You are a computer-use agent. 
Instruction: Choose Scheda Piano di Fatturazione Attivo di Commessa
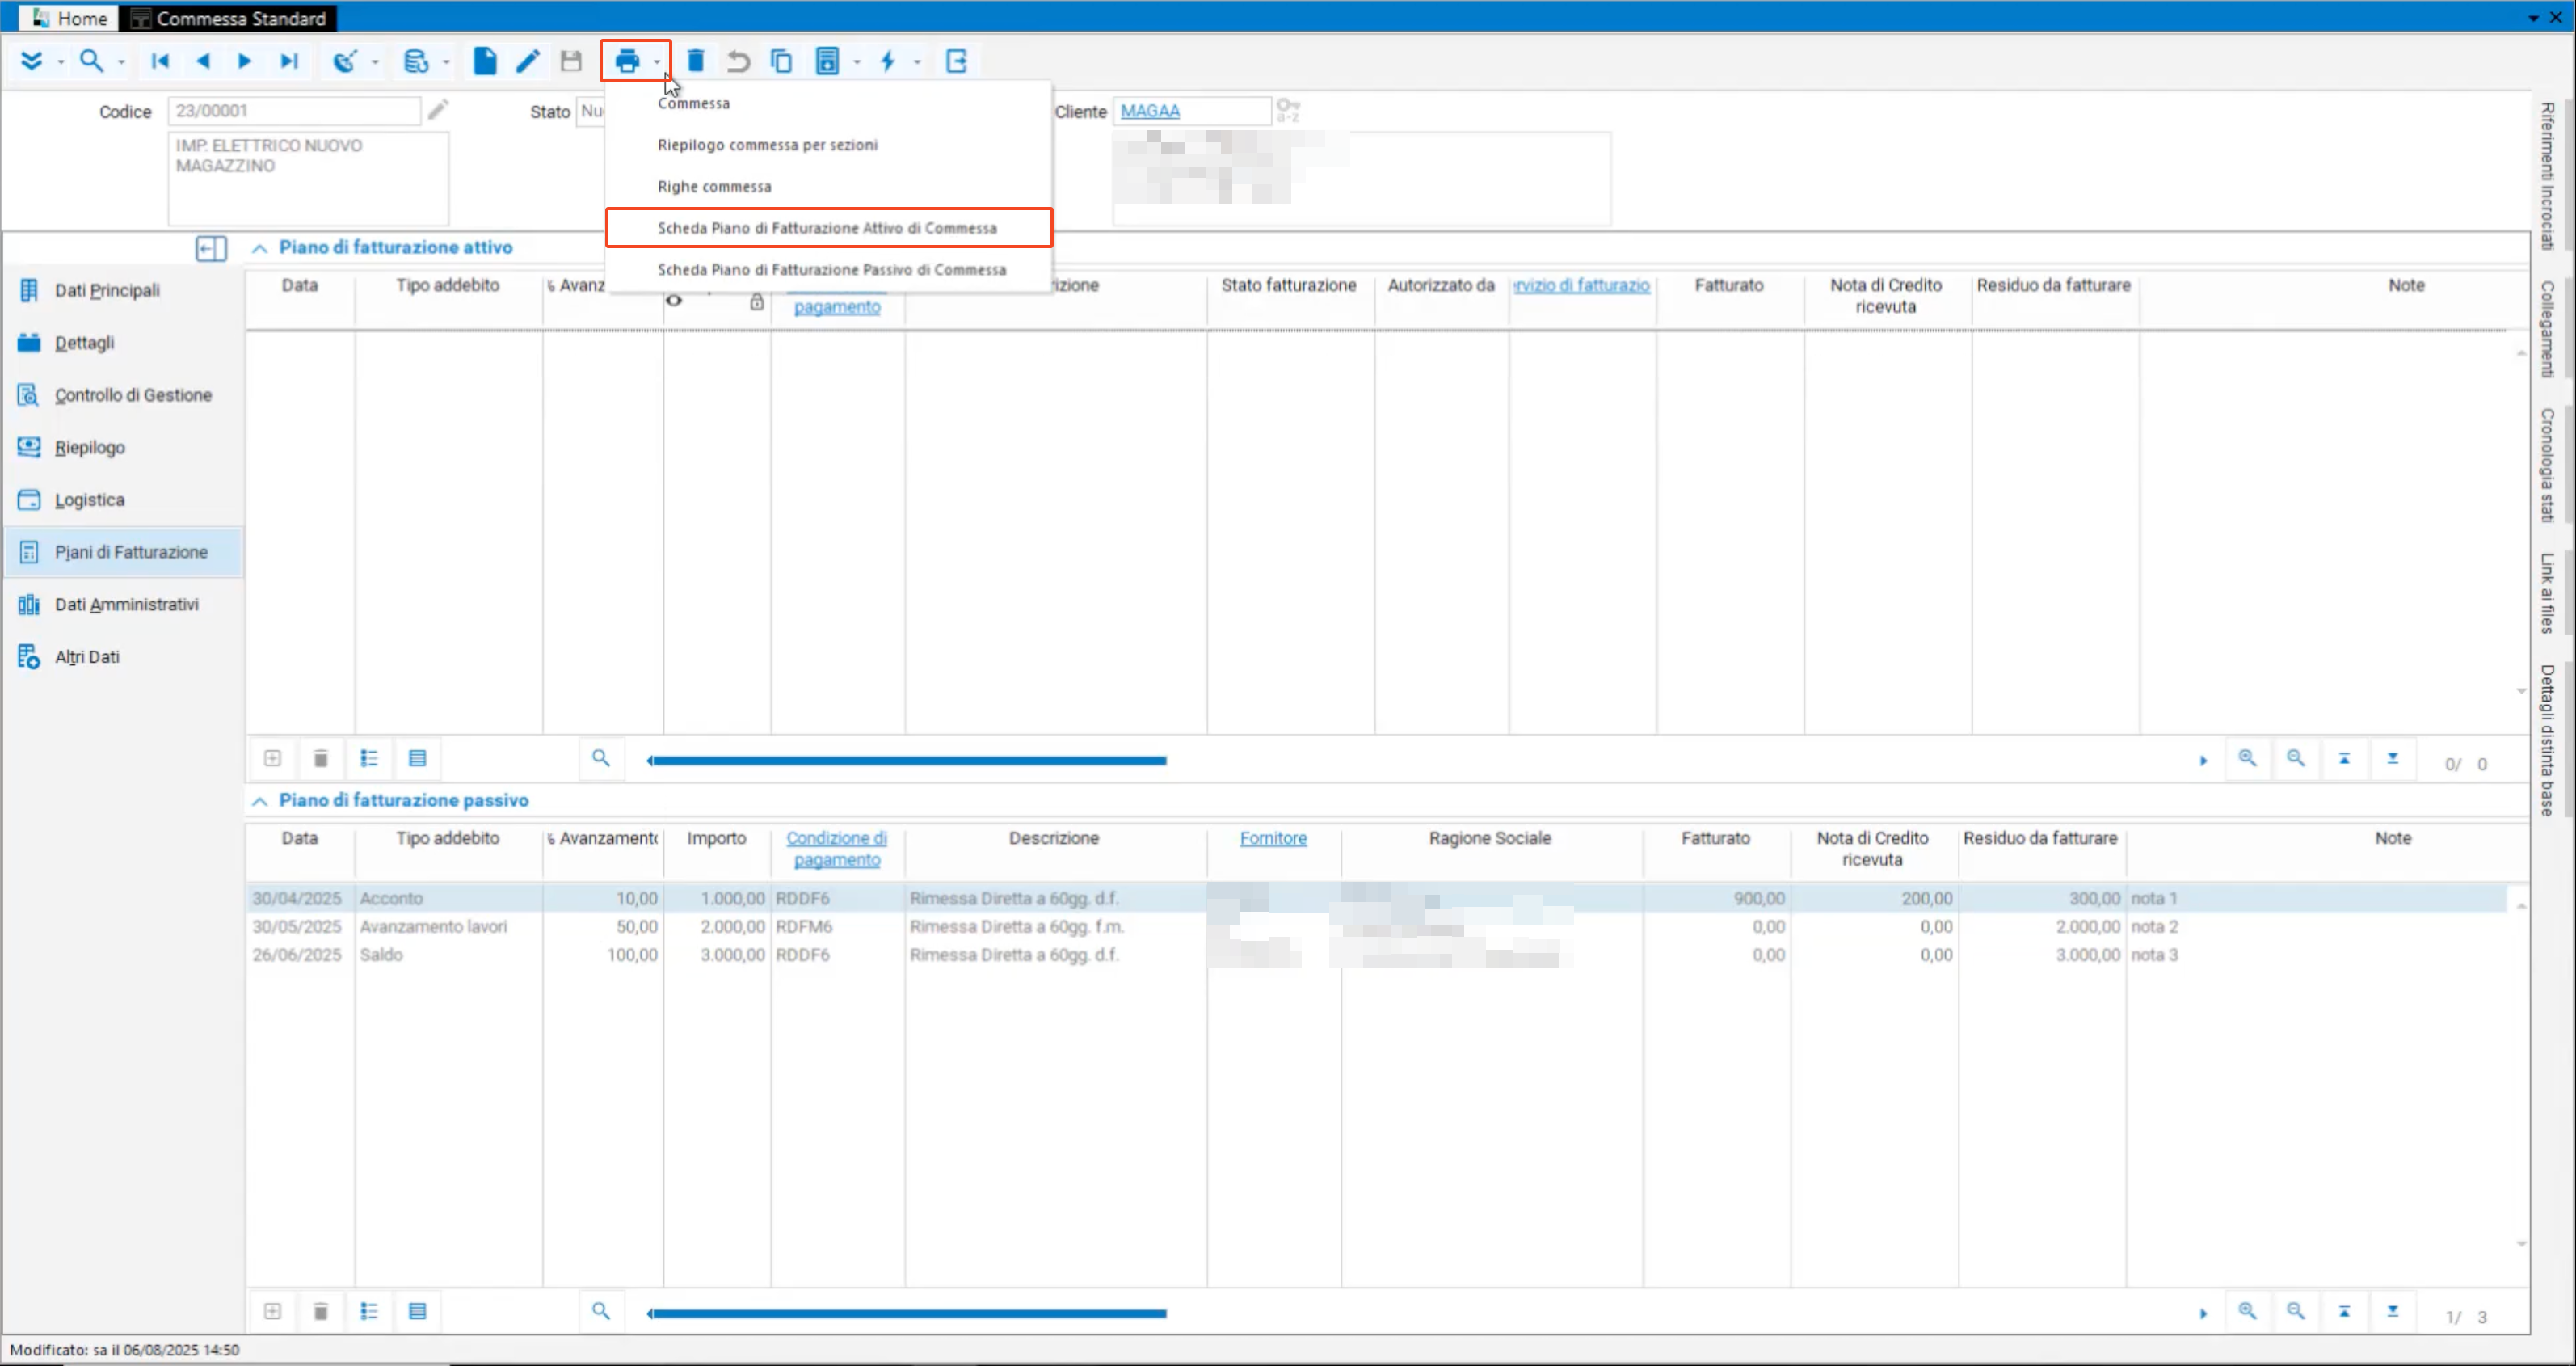828,228
